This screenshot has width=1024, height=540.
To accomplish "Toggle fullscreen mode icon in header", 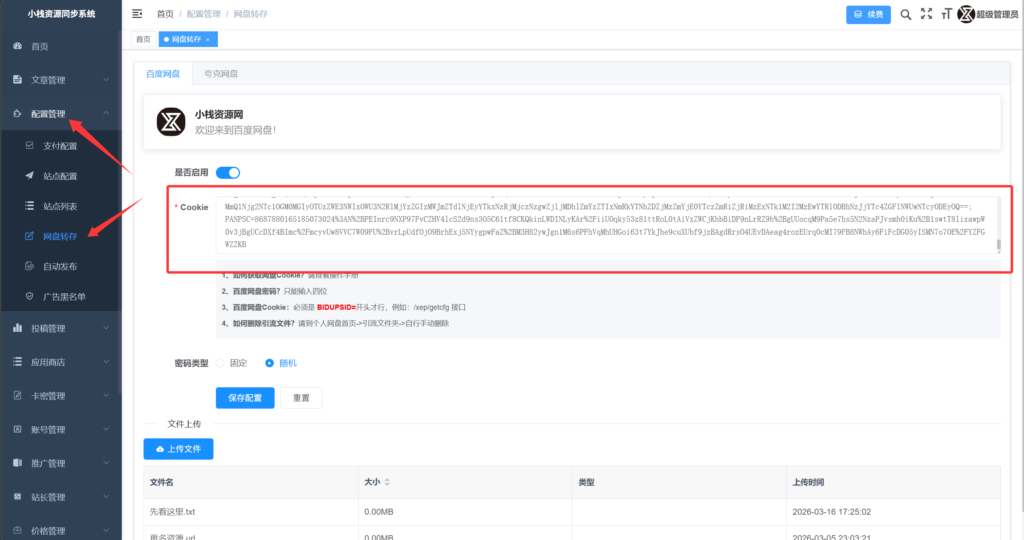I will (x=926, y=14).
